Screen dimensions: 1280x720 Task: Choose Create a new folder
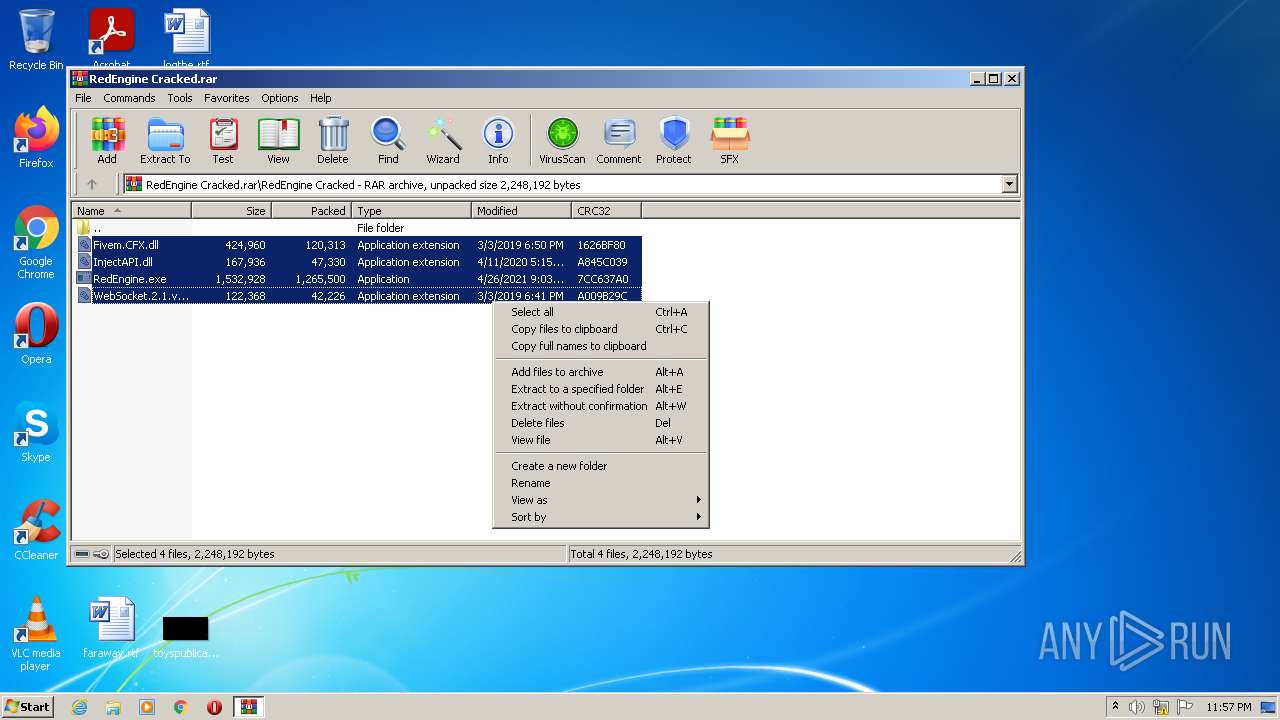click(x=601, y=466)
